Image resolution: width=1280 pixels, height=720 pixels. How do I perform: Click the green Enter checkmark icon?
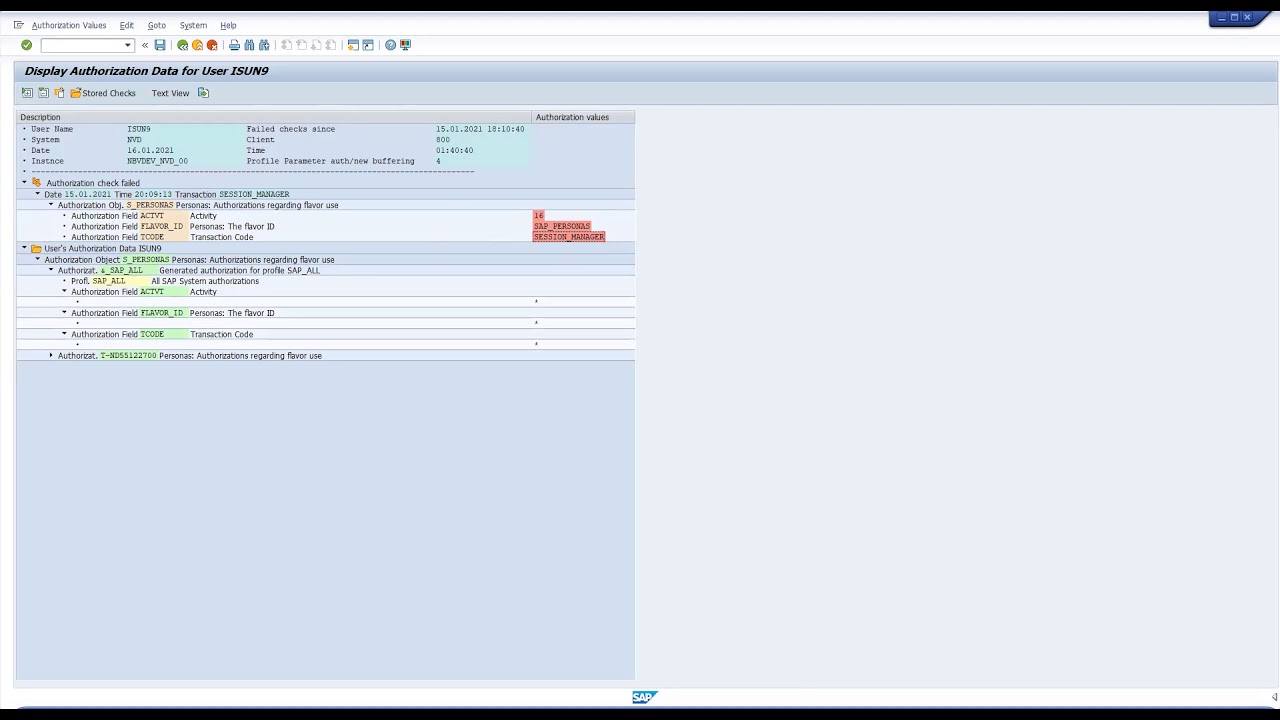26,45
